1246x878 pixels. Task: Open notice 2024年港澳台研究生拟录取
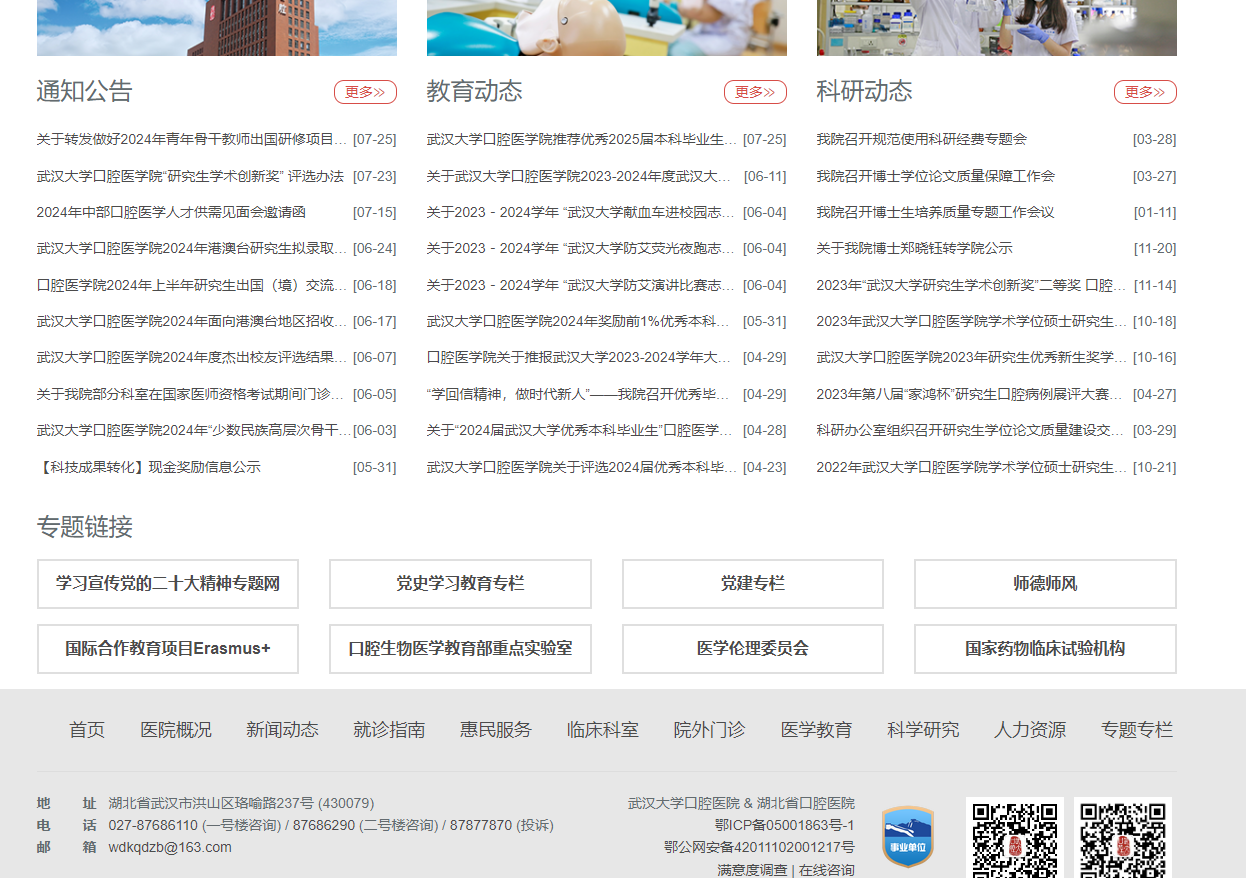tap(192, 248)
